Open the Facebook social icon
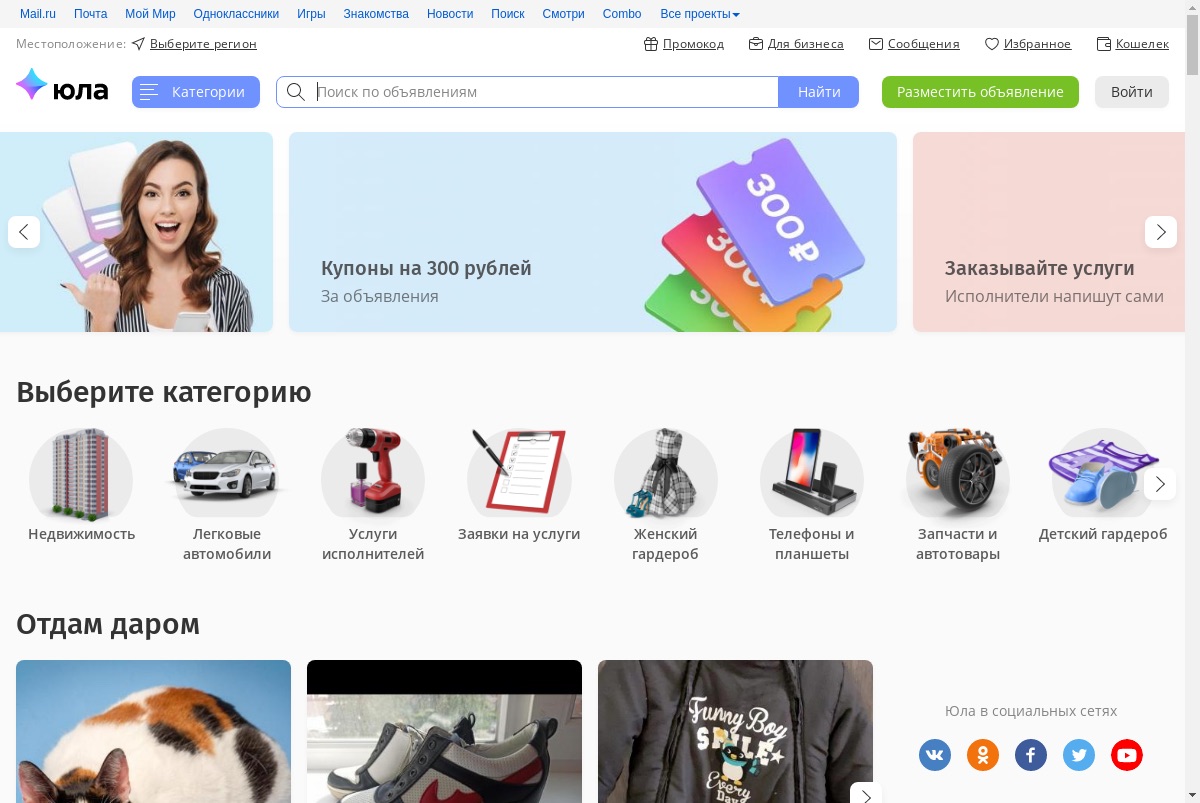The height and width of the screenshot is (803, 1200). pos(1031,755)
